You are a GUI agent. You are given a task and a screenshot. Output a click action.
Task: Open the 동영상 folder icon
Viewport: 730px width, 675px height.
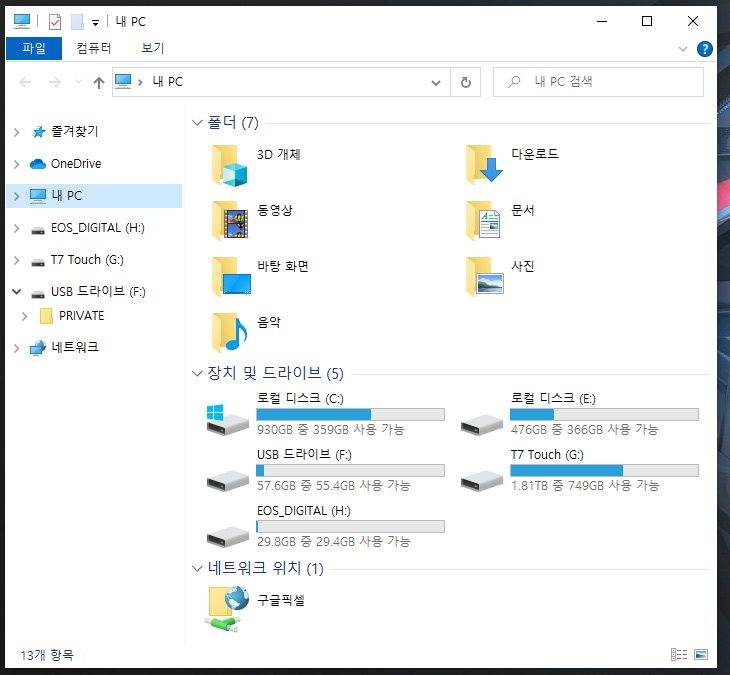click(230, 221)
